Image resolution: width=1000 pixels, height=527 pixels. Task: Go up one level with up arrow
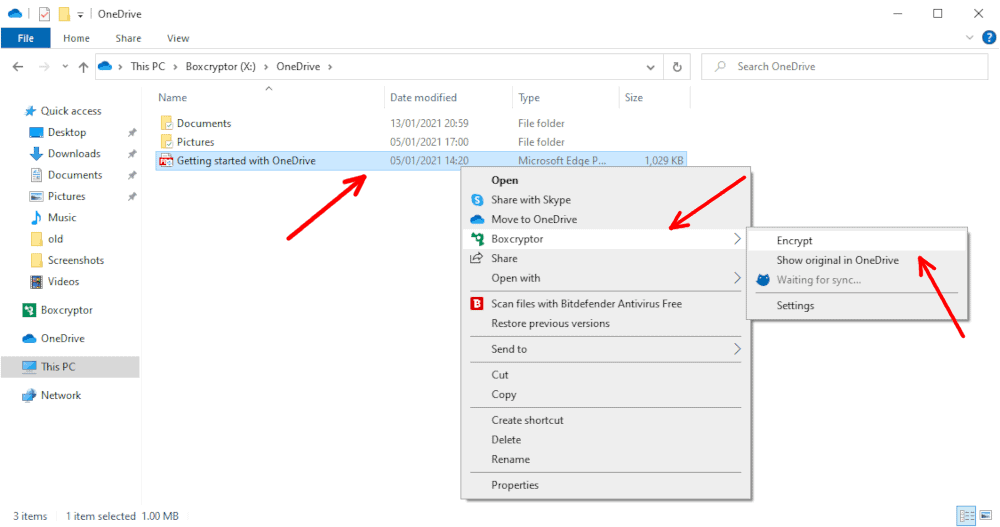click(x=83, y=66)
